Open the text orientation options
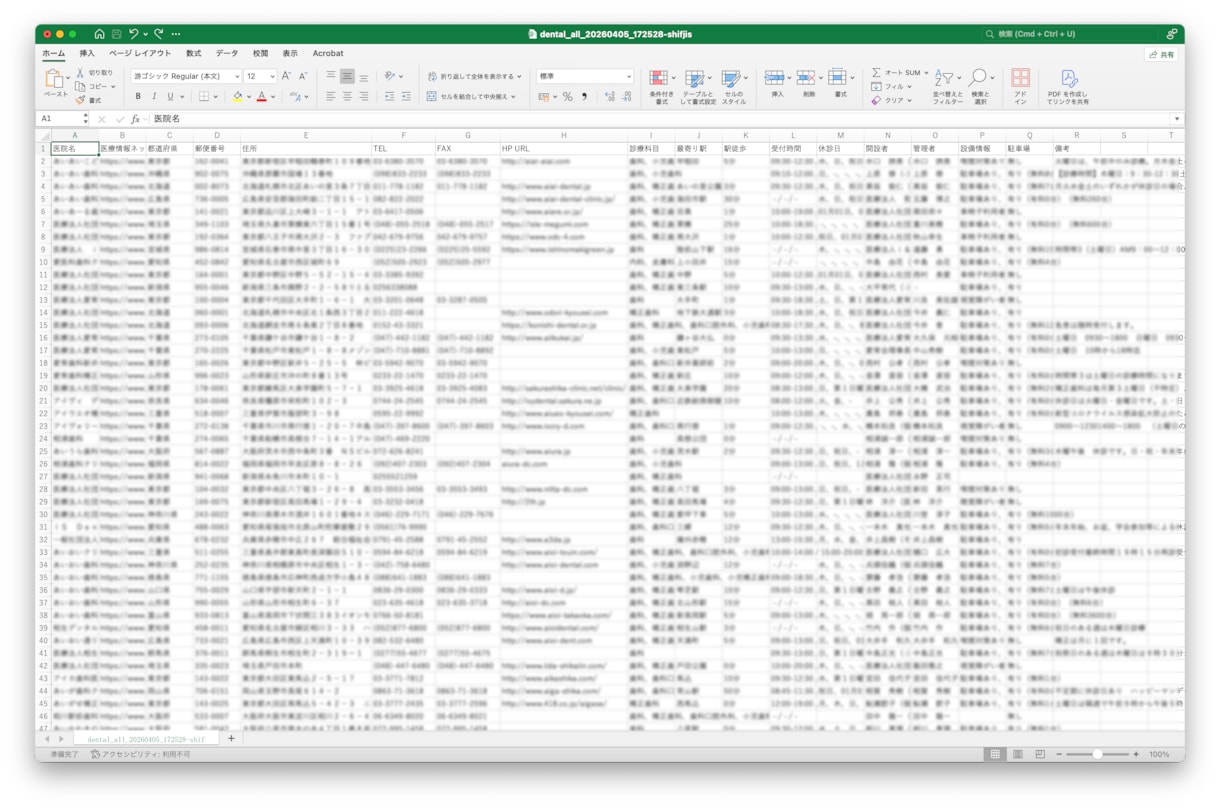Image resolution: width=1220 pixels, height=808 pixels. [x=393, y=76]
